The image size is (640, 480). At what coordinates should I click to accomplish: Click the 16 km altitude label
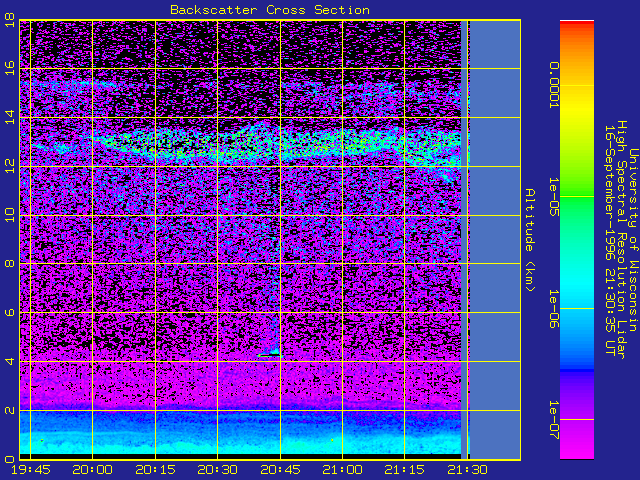tap(10, 68)
